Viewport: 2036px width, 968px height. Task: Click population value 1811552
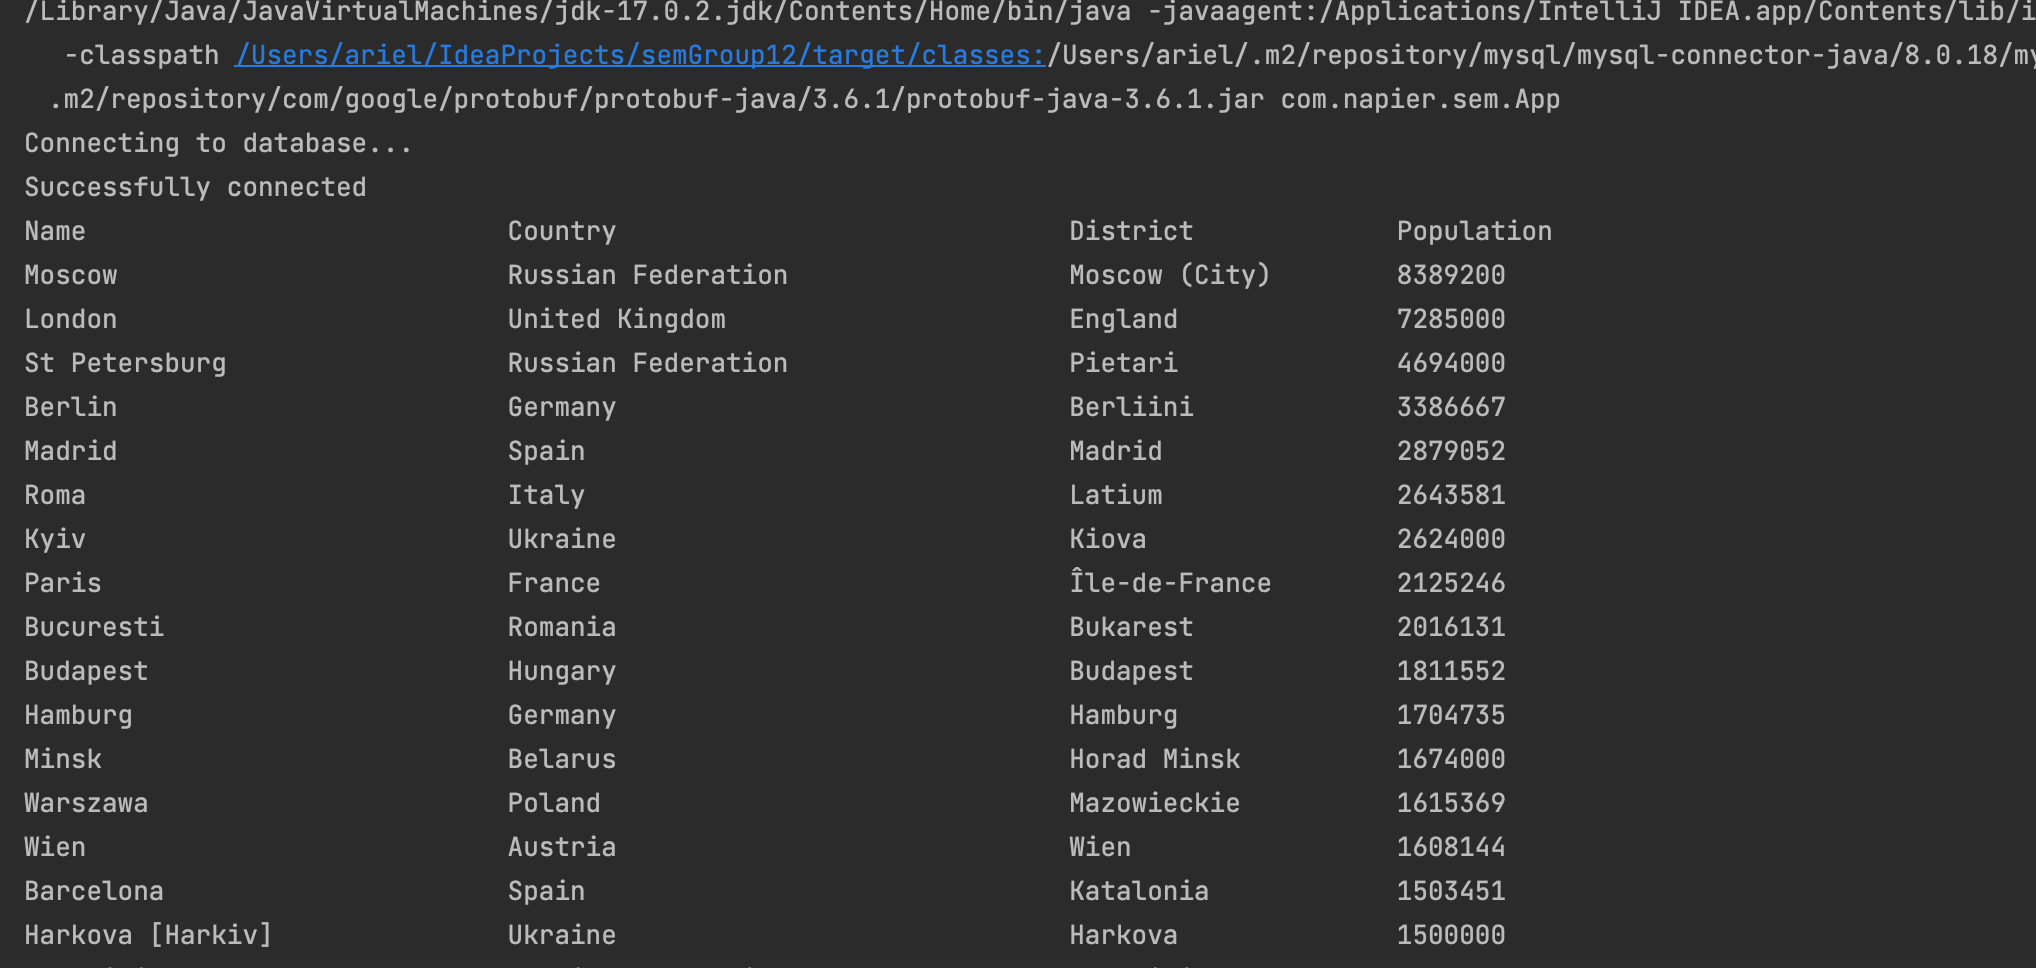pyautogui.click(x=1451, y=671)
